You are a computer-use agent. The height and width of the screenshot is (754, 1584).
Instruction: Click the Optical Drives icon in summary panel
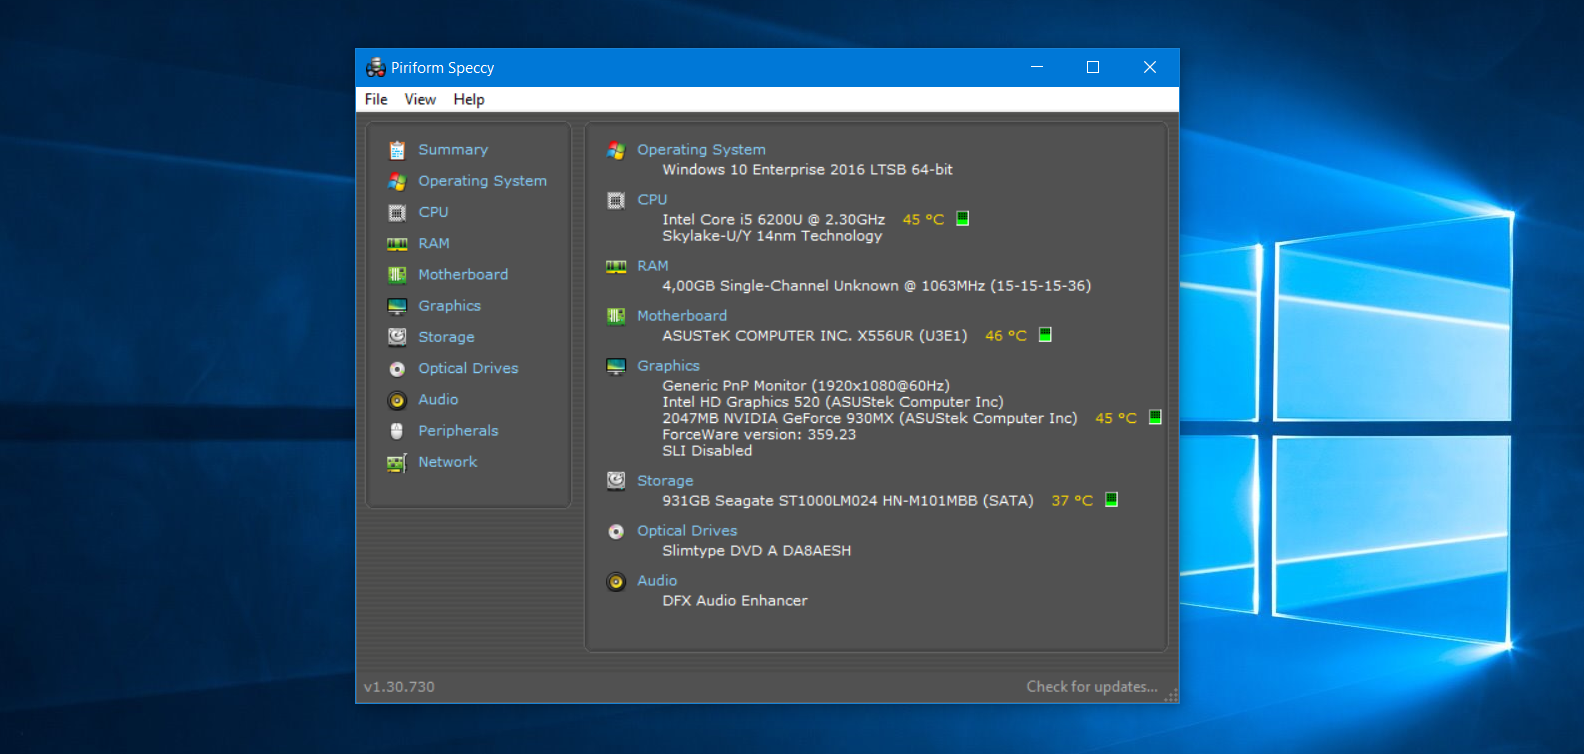click(616, 531)
